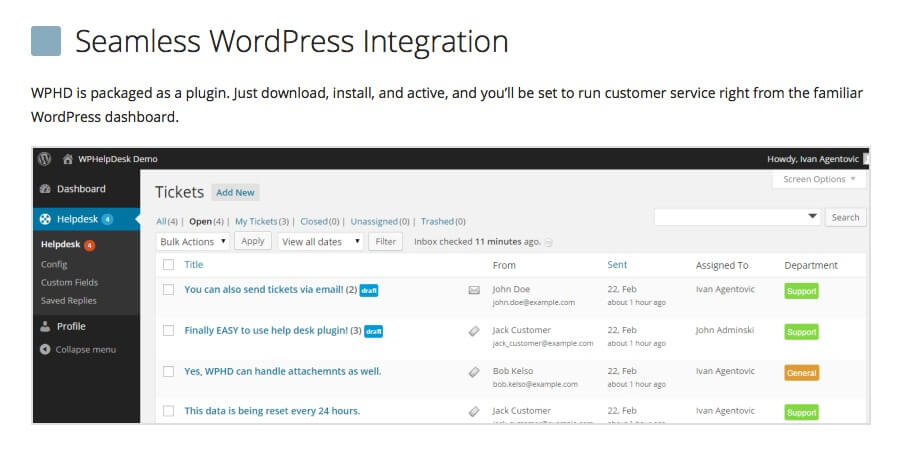Click the 'From' column header
The height and width of the screenshot is (457, 920).
[x=504, y=266]
